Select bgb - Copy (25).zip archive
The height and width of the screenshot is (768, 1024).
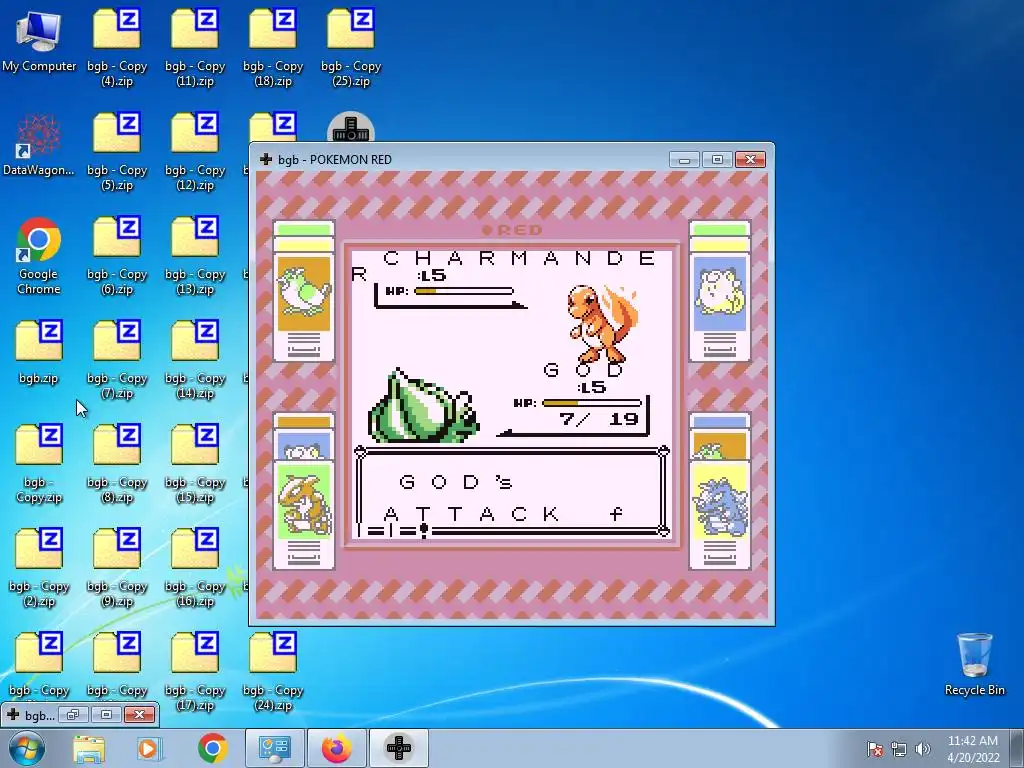point(351,48)
